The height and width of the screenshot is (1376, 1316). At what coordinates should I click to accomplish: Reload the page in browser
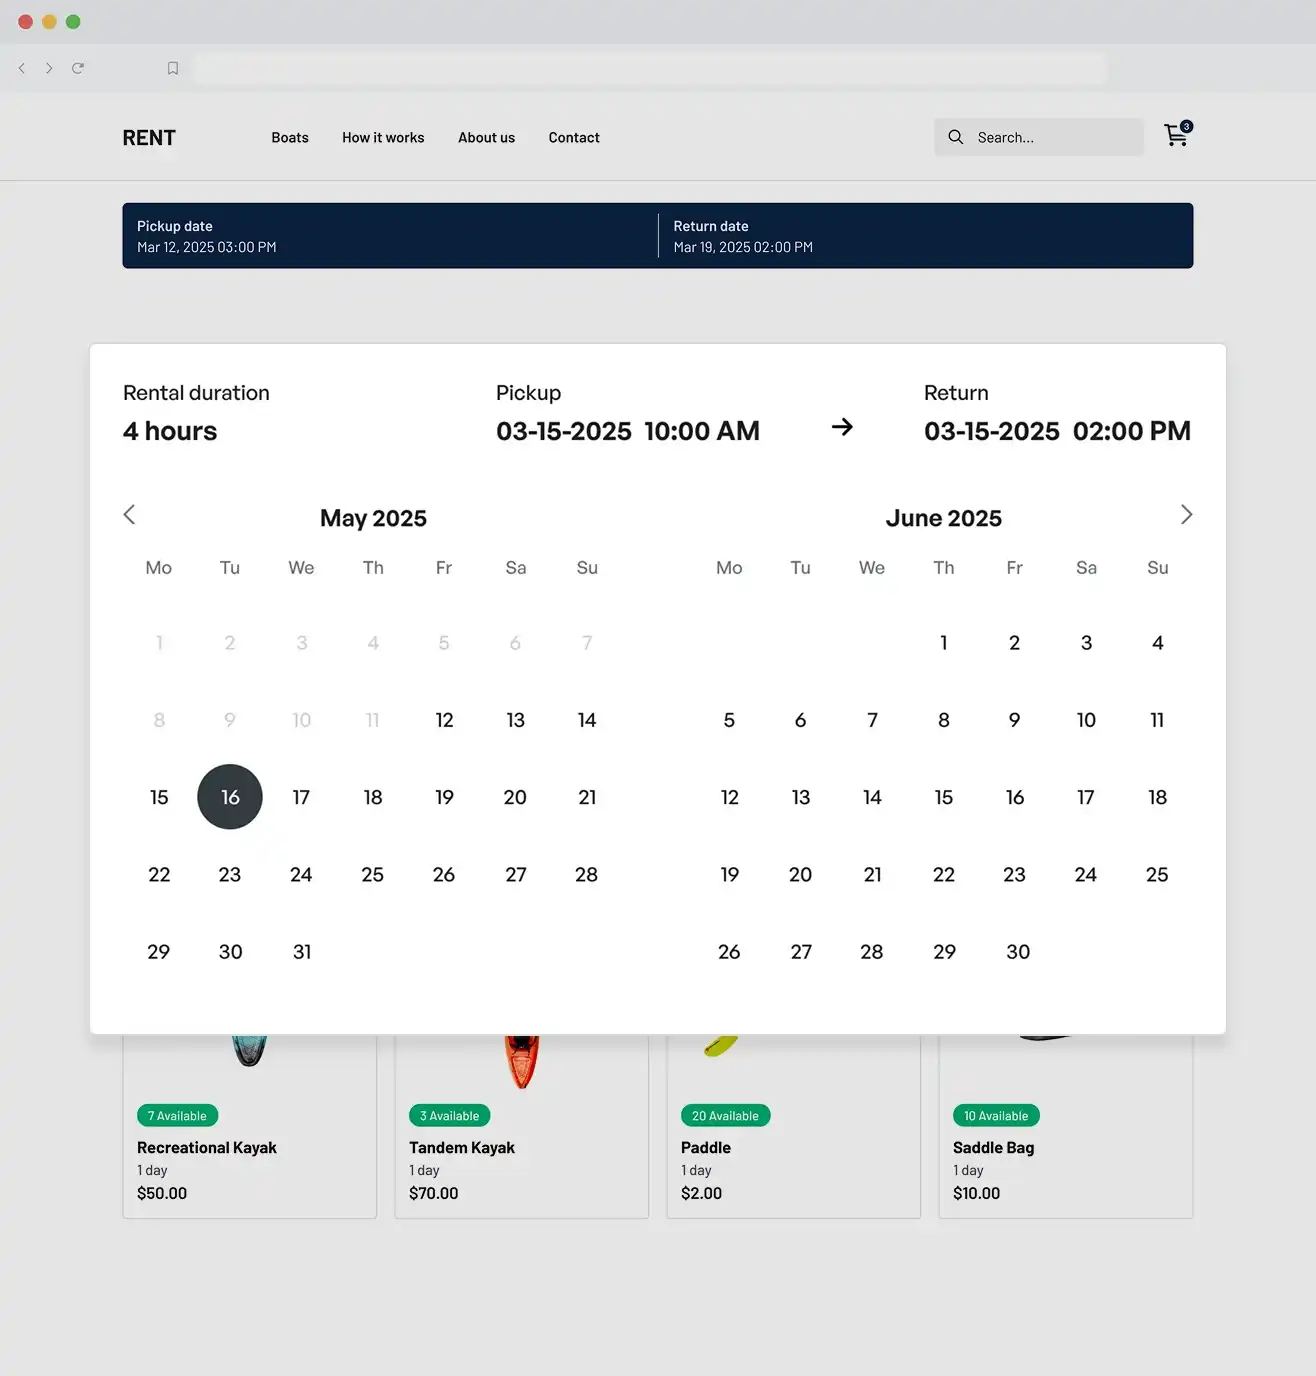(78, 68)
